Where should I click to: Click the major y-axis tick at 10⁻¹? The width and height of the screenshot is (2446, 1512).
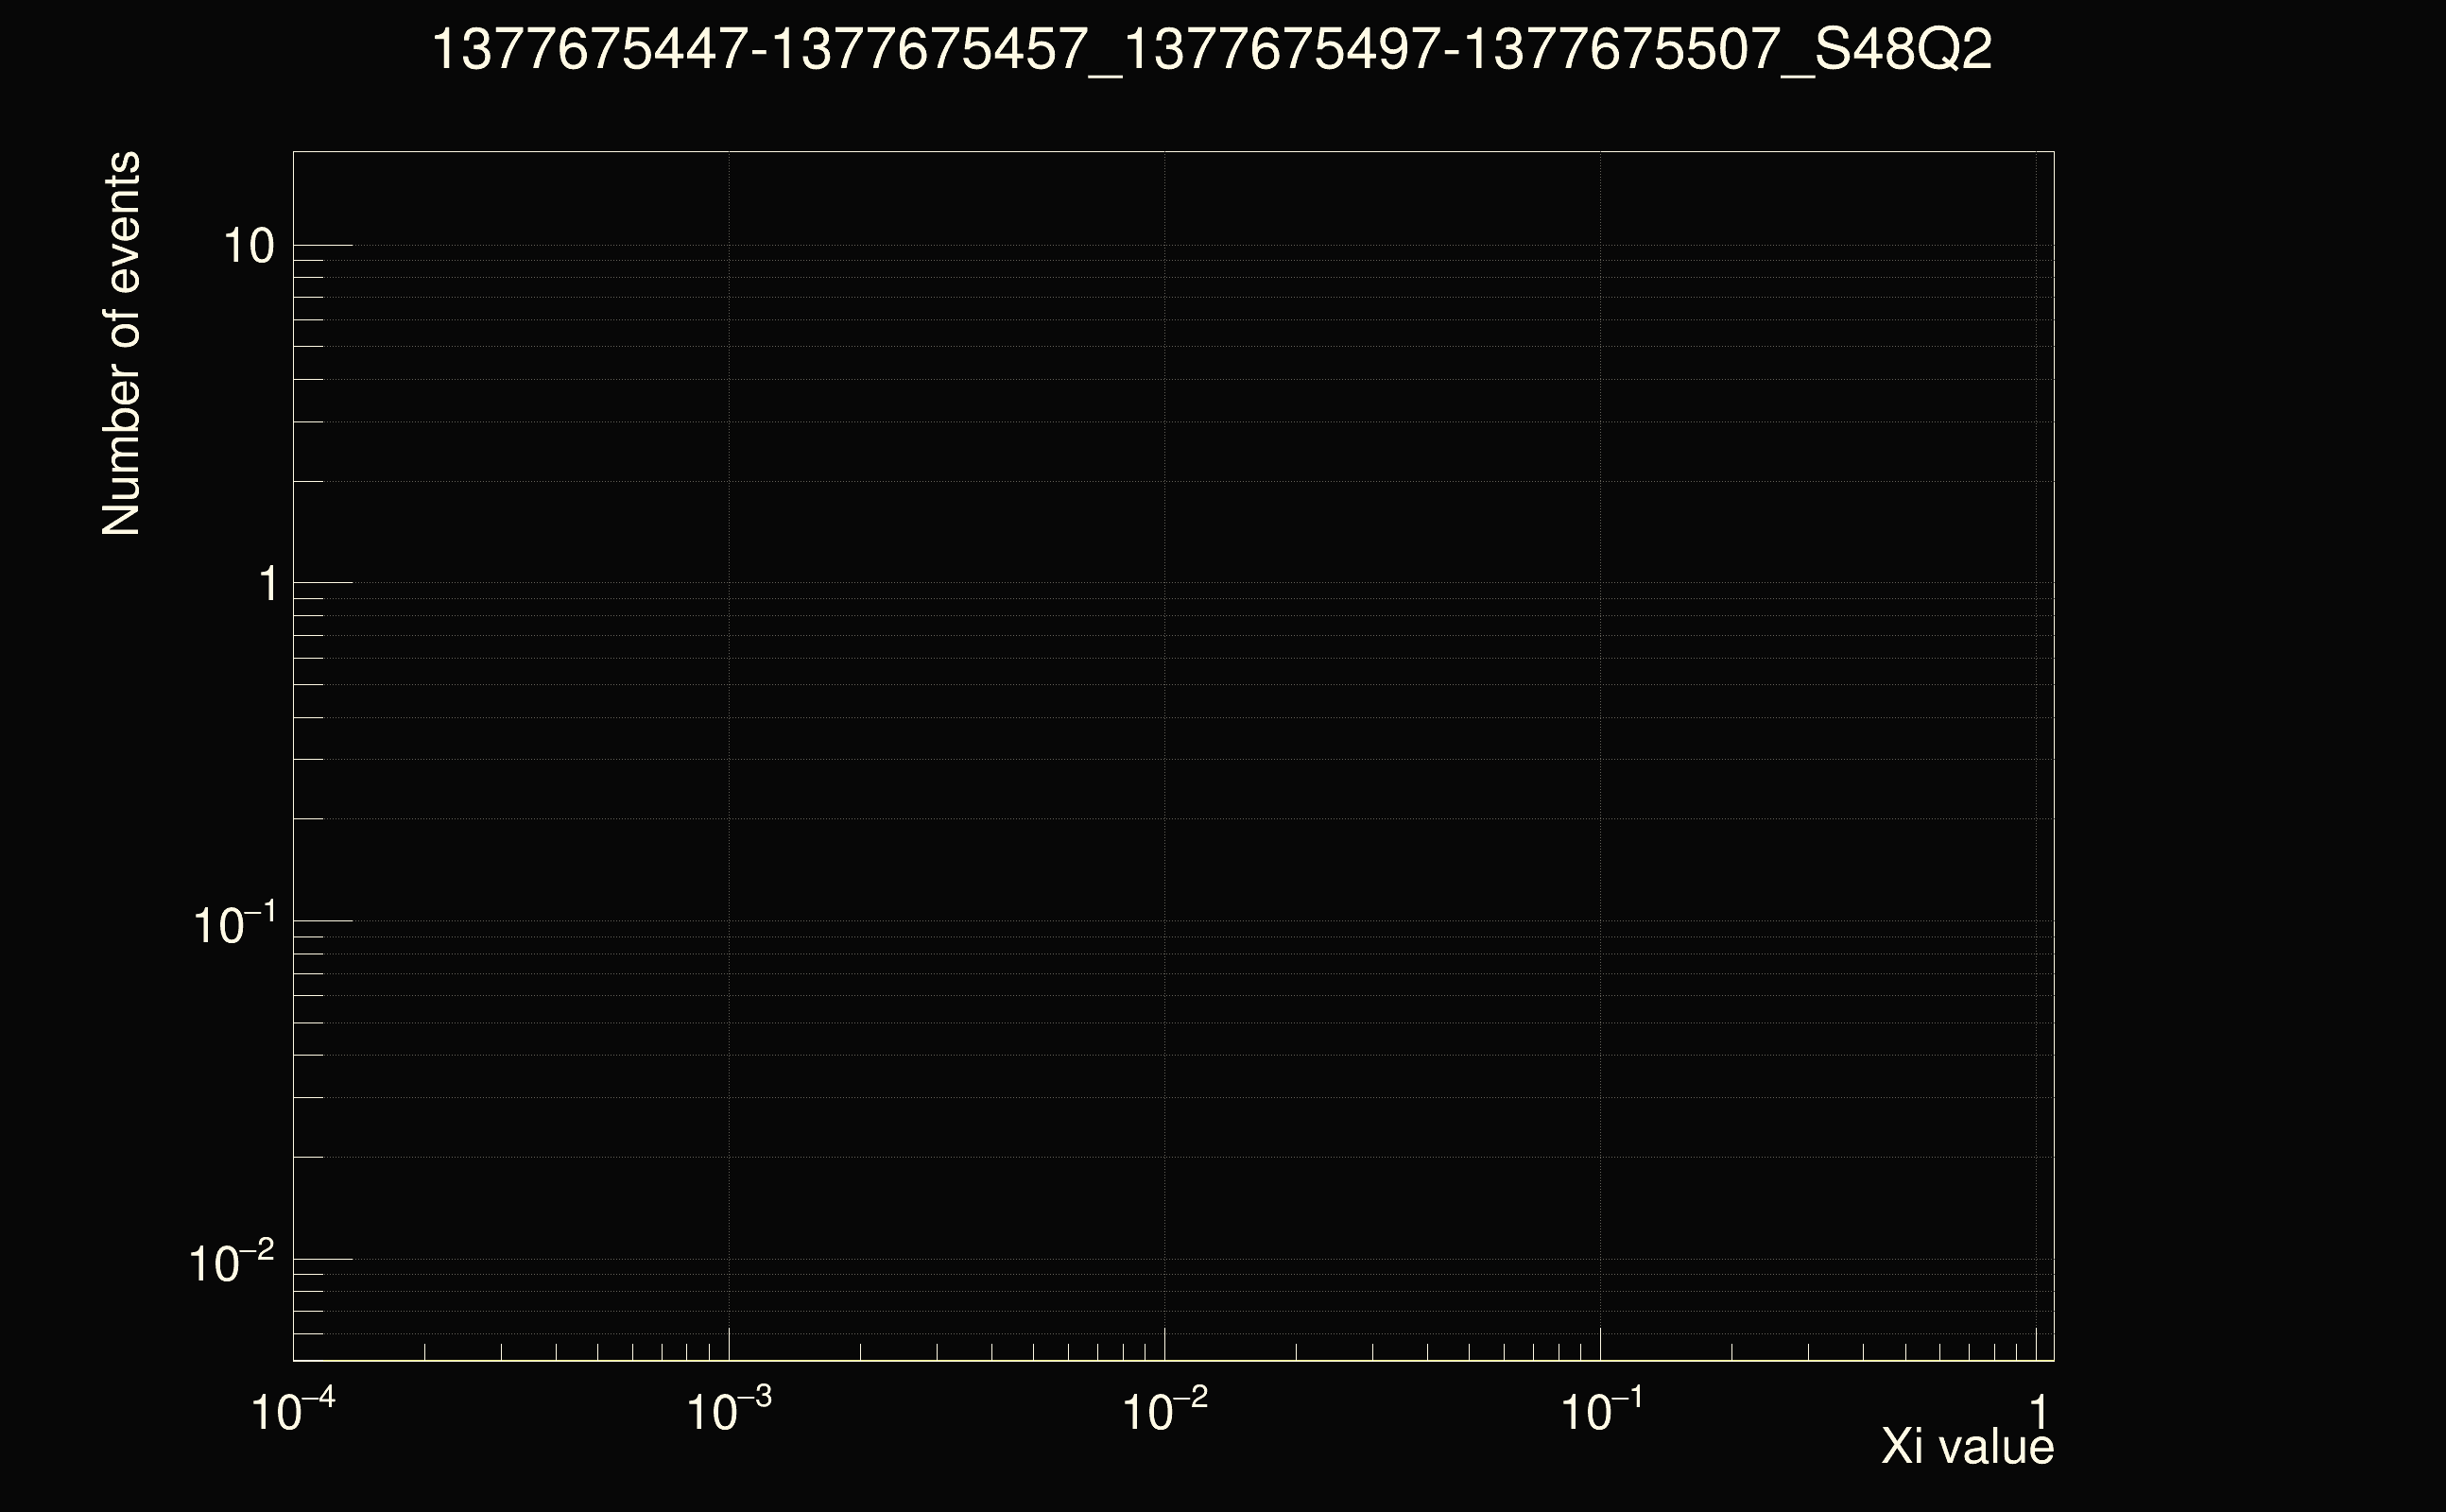point(323,920)
